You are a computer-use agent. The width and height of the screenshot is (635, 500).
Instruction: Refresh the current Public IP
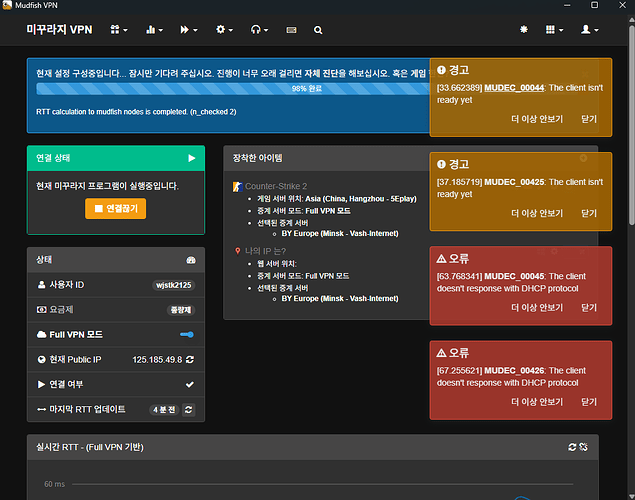tap(189, 359)
